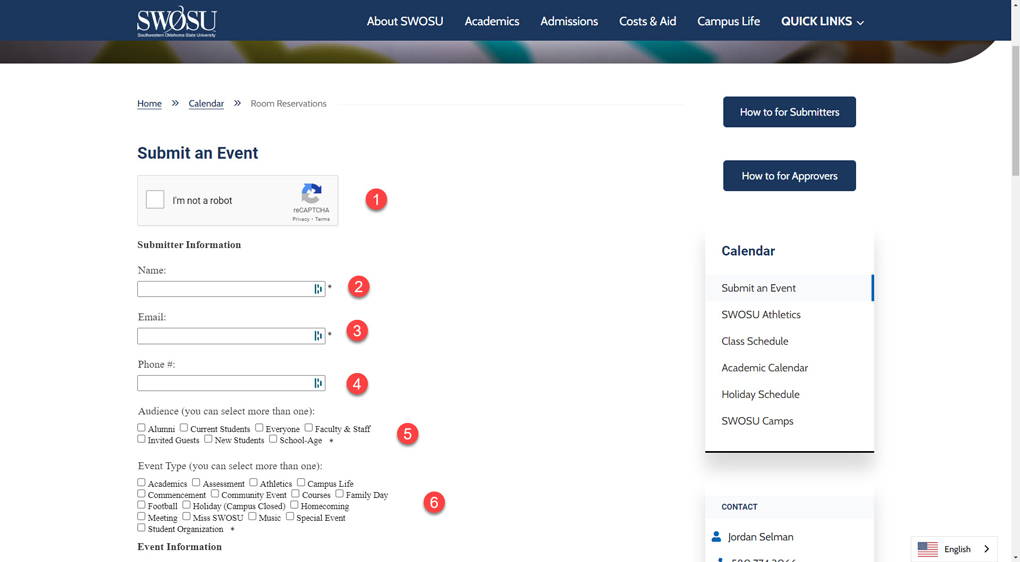Click the How to for Submitters button
The height and width of the screenshot is (562, 1020).
tap(789, 112)
